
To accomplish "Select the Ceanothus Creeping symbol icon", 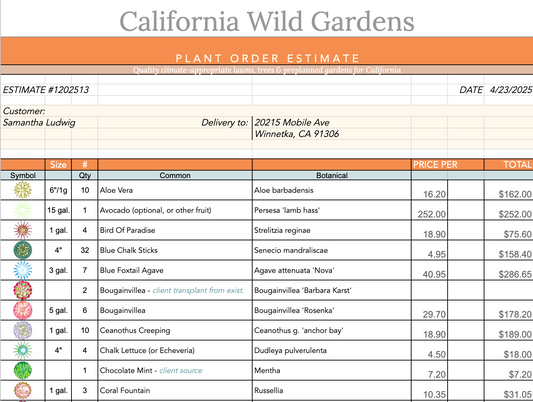I will (23, 330).
